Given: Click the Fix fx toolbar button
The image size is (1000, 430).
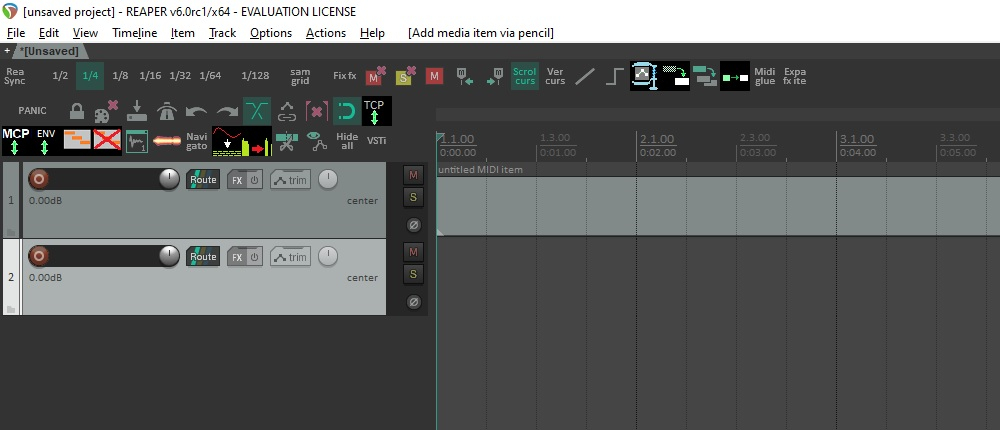Looking at the screenshot, I should pos(344,76).
